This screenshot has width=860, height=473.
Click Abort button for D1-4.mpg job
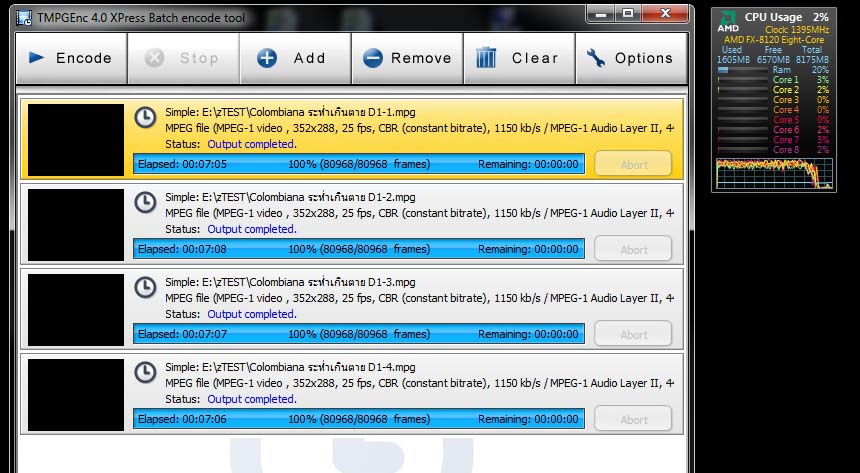633,419
